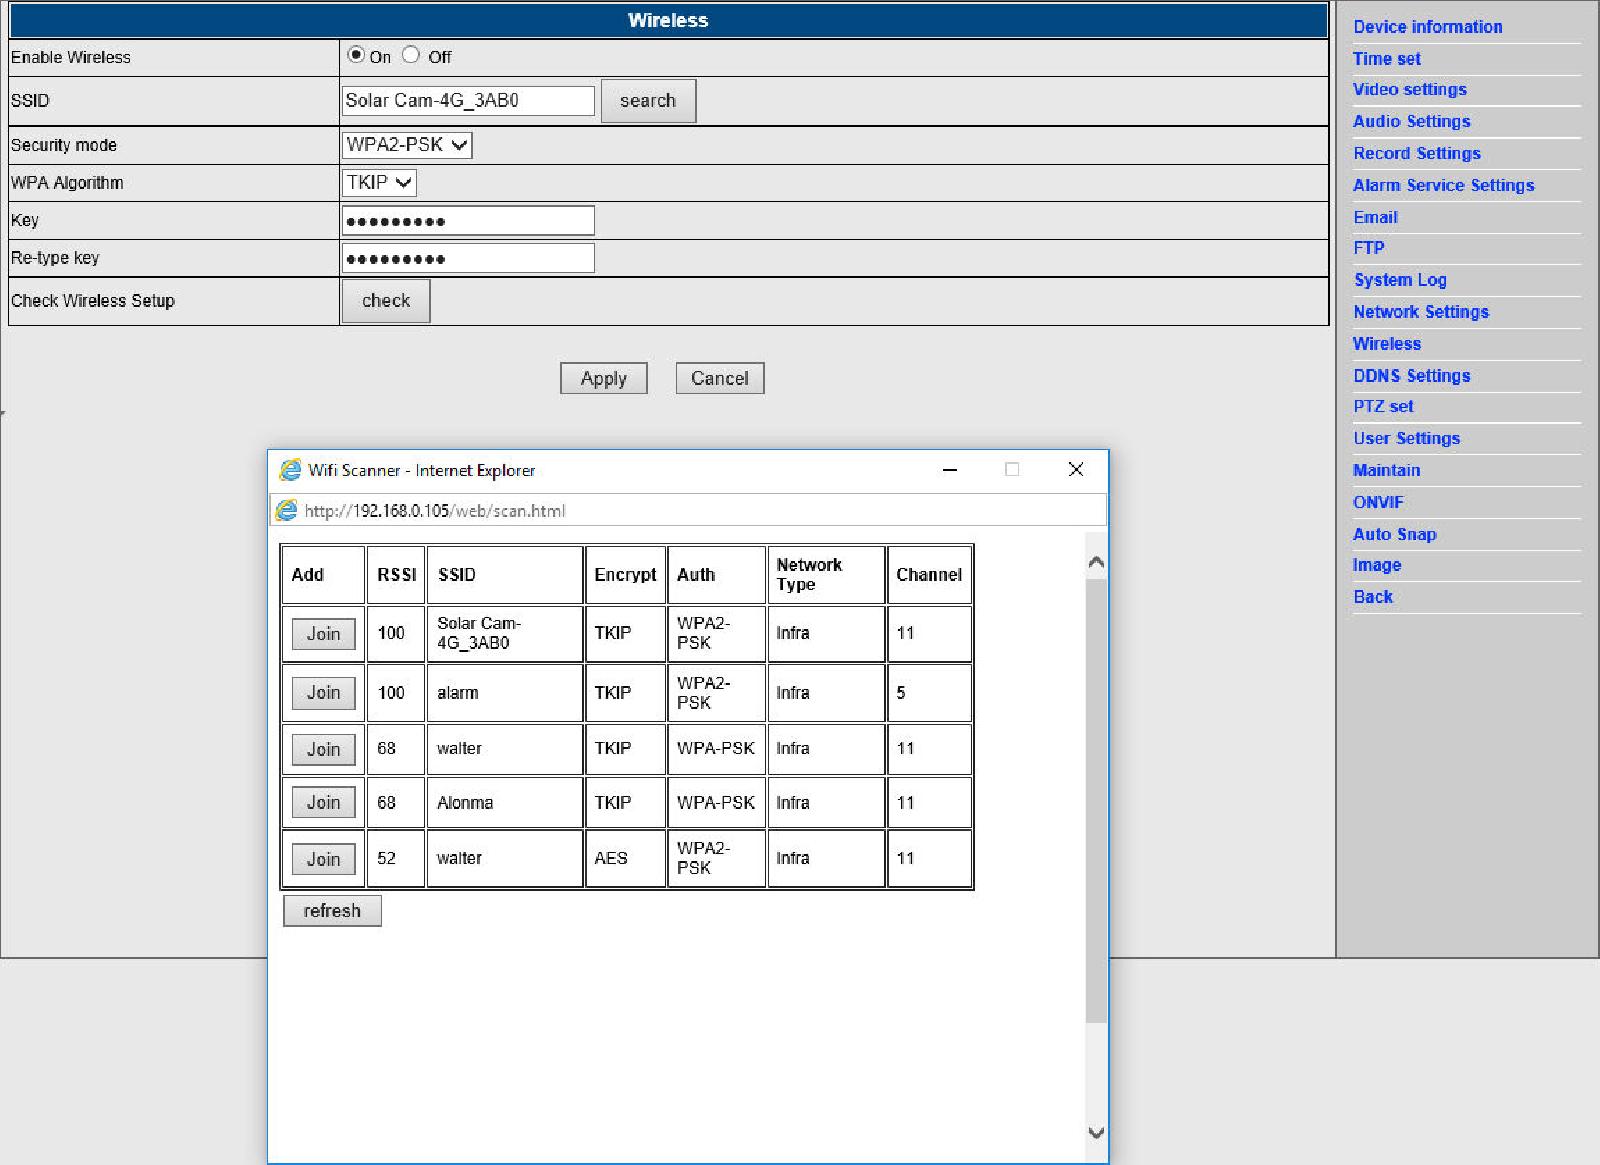Screen dimensions: 1600x1165
Task: Open DDNS Settings in the sidebar
Action: coord(1411,376)
